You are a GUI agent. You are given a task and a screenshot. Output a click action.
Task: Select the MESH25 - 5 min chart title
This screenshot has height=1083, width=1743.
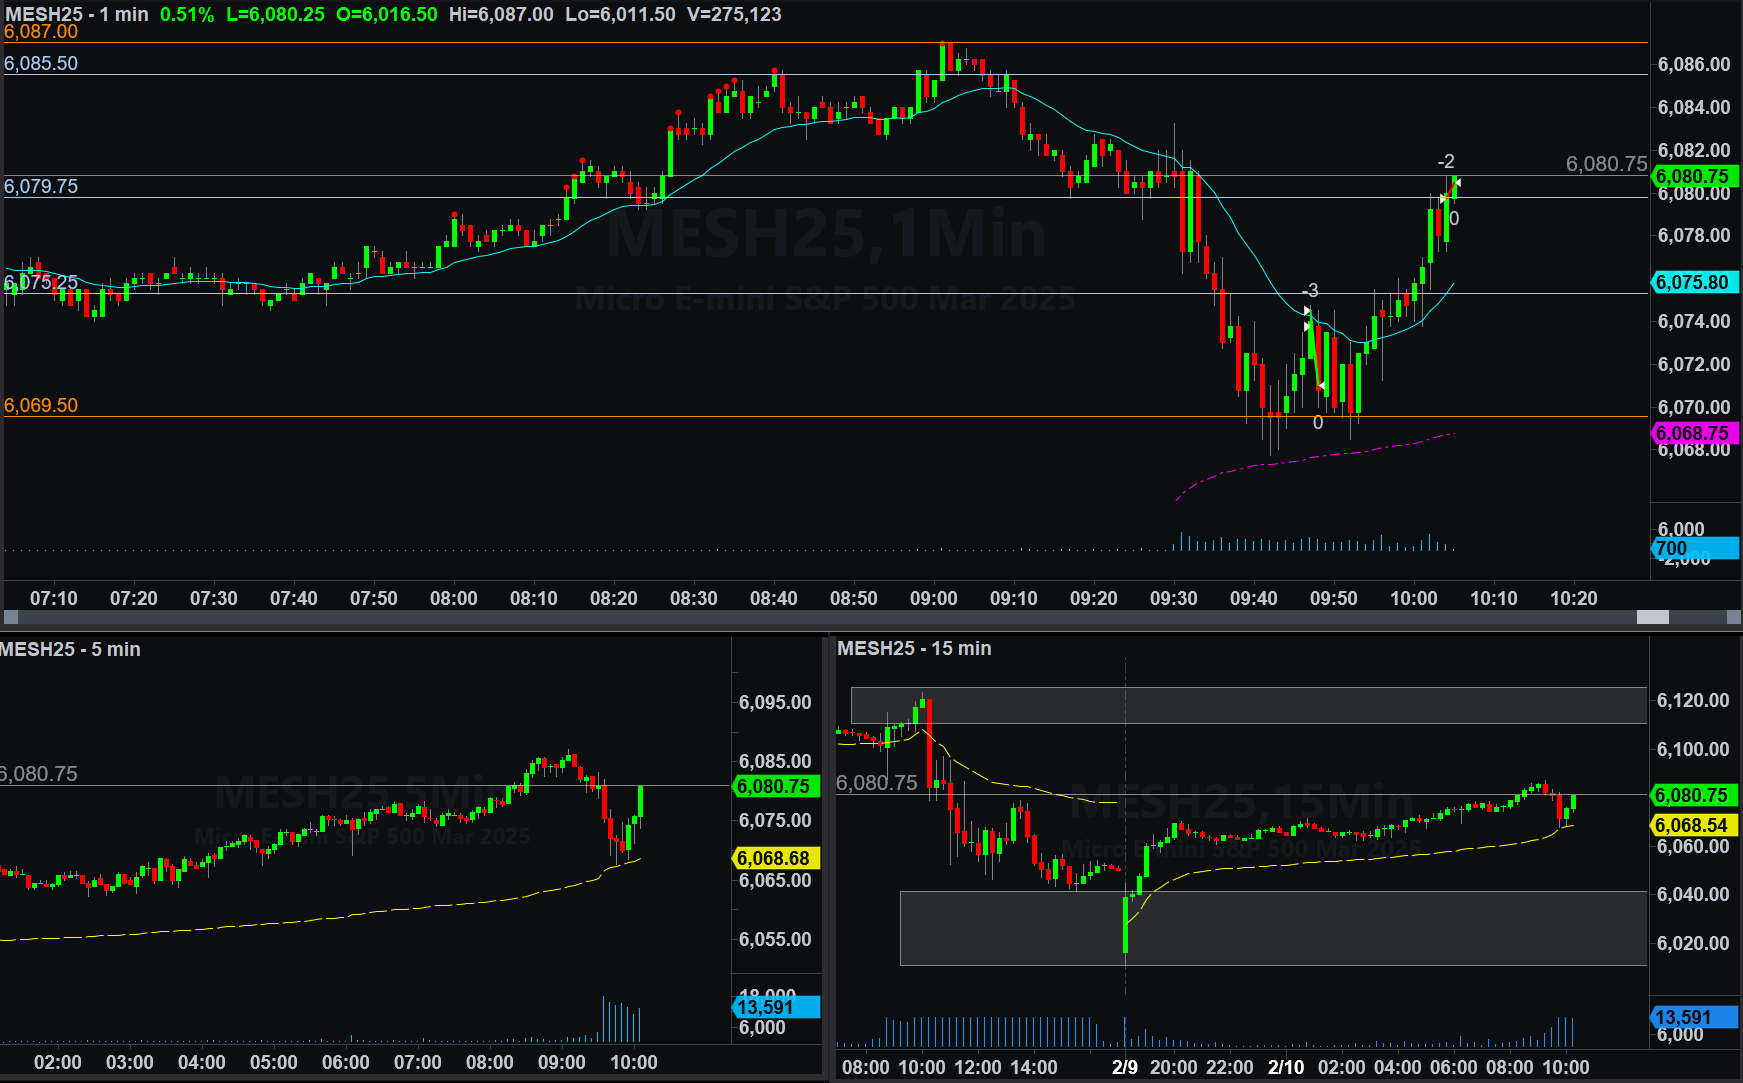tap(70, 649)
